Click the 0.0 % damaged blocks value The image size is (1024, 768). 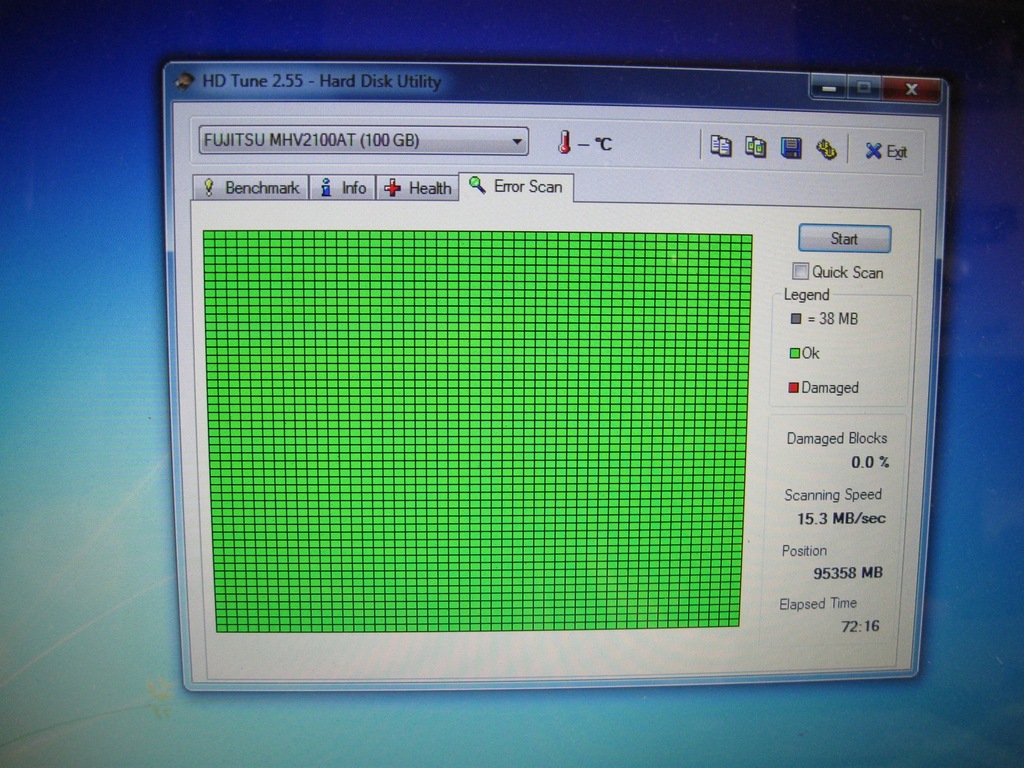point(870,462)
